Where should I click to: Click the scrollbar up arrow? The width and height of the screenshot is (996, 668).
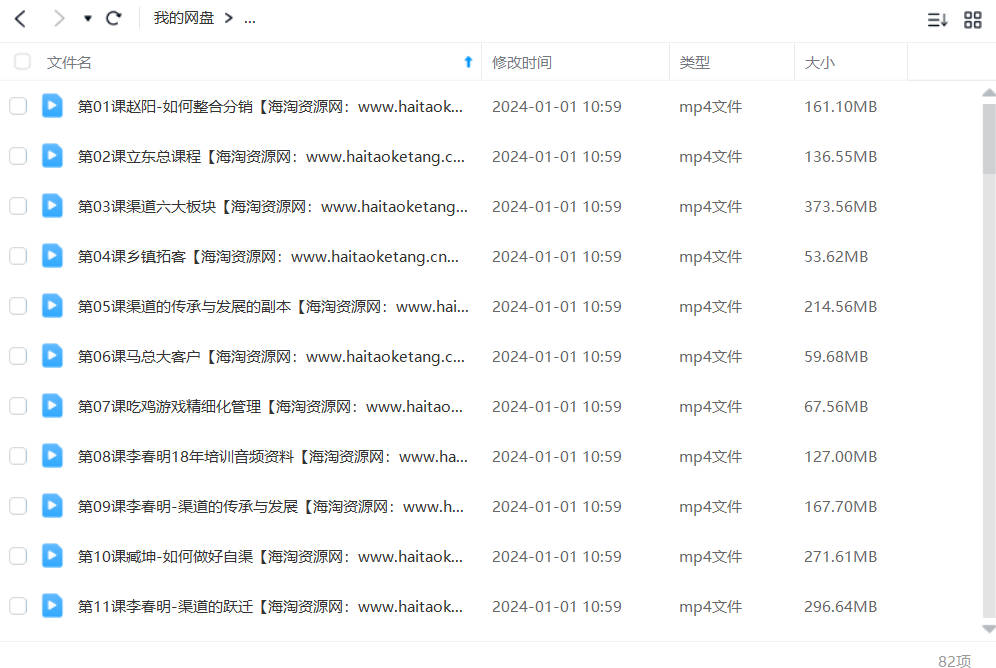tap(988, 93)
